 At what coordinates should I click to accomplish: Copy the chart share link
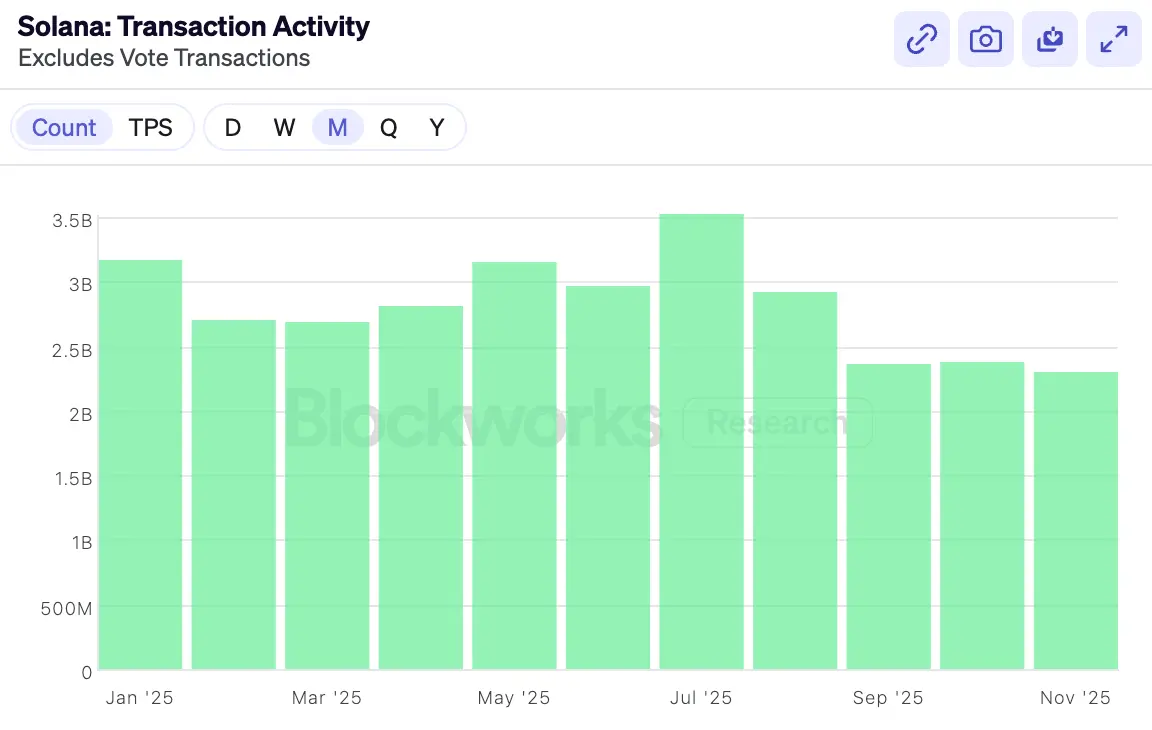(921, 38)
